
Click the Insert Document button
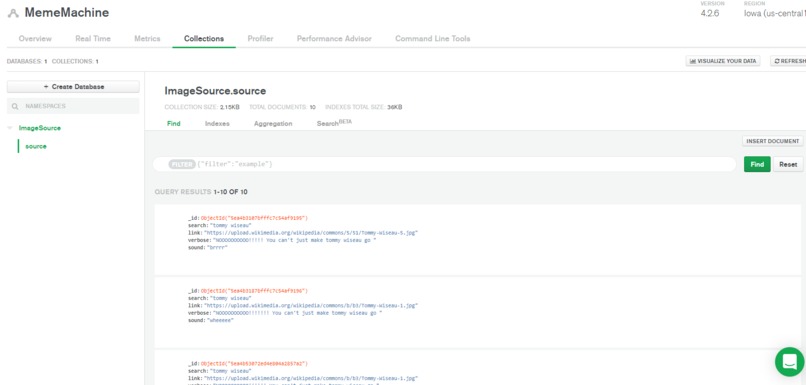[773, 141]
